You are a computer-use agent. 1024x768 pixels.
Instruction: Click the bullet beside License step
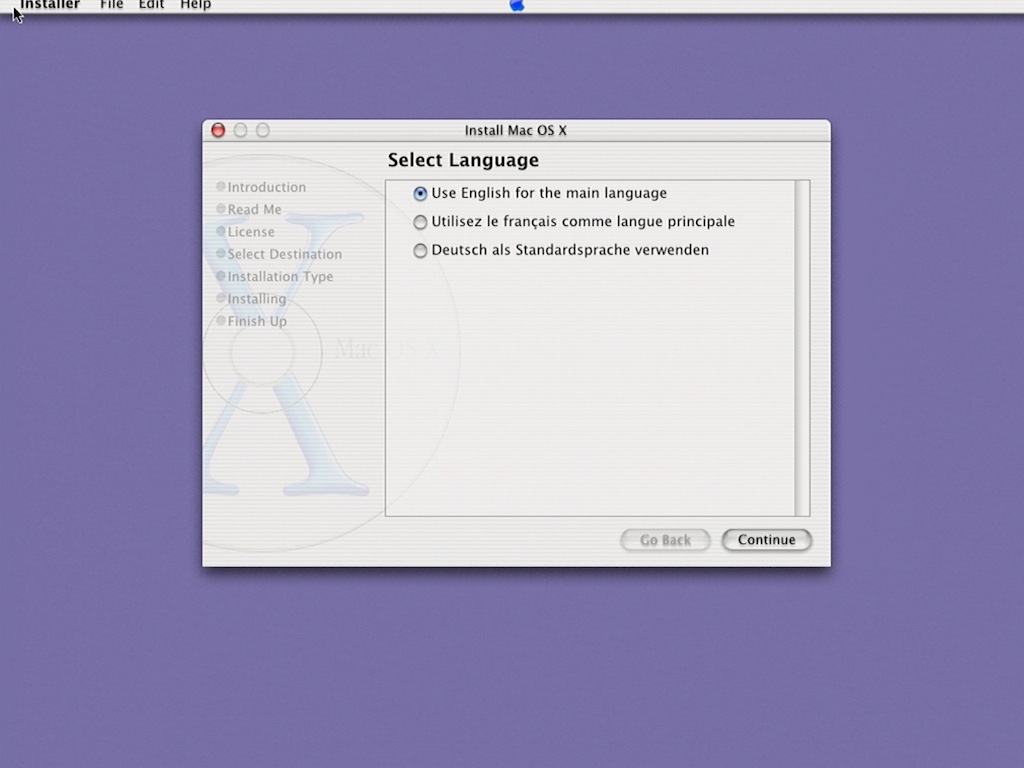click(x=221, y=231)
